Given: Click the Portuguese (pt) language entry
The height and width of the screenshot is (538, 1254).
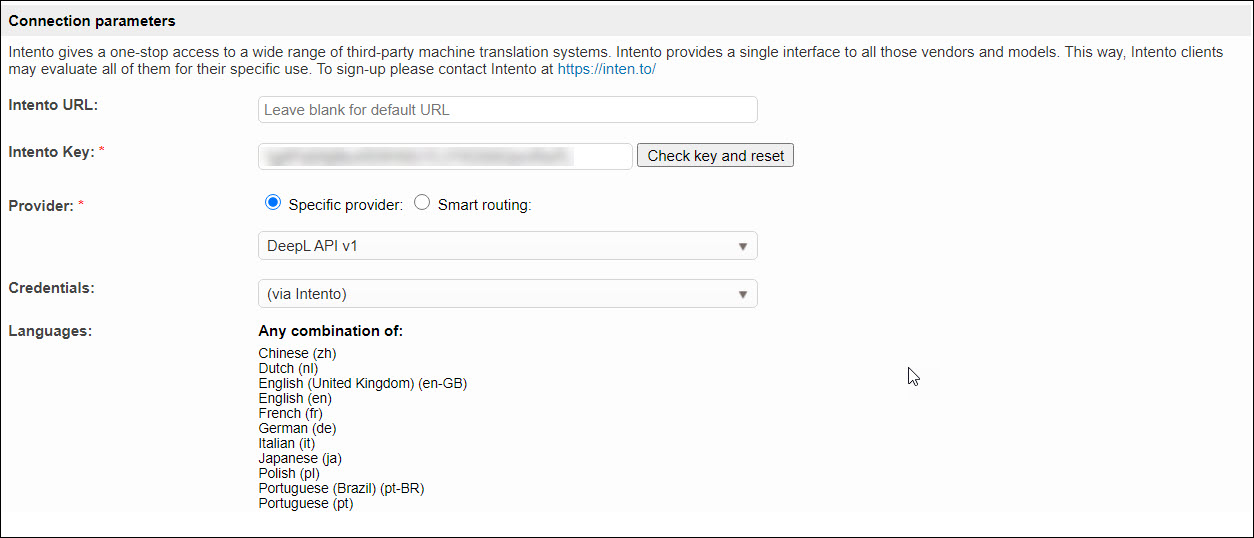Looking at the screenshot, I should point(305,503).
